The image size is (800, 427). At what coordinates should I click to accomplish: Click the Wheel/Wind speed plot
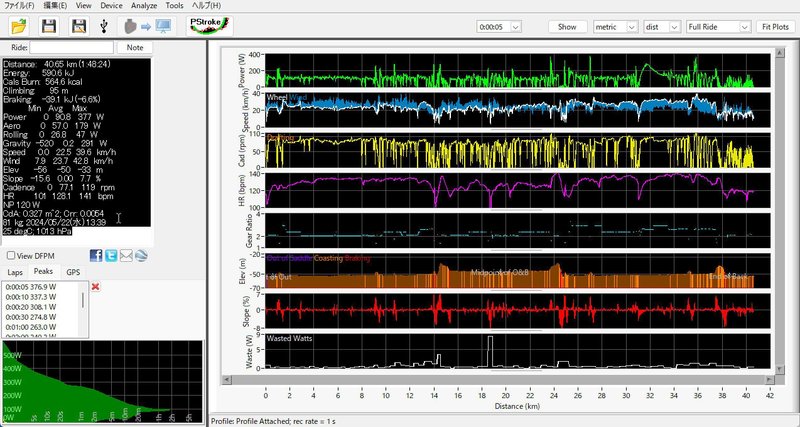(x=518, y=110)
